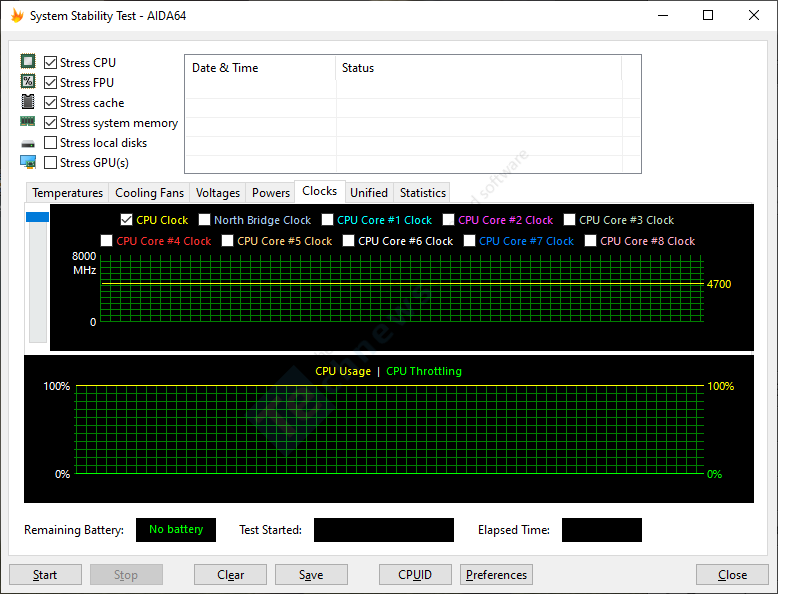This screenshot has height=594, width=808.
Task: Click the monitor icon beside Stress GPU(s)
Action: [x=28, y=162]
